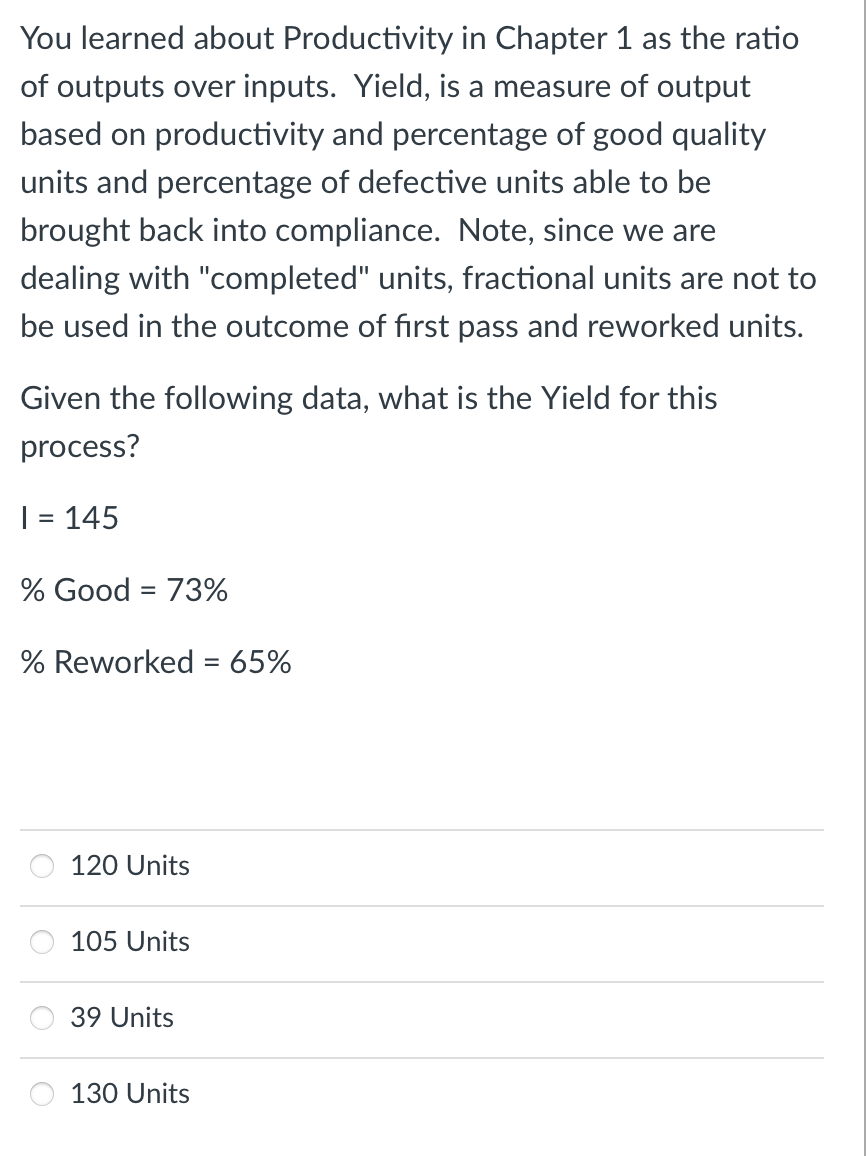Click the "120 Units" answer label text
This screenshot has height=1156, width=866.
130,866
